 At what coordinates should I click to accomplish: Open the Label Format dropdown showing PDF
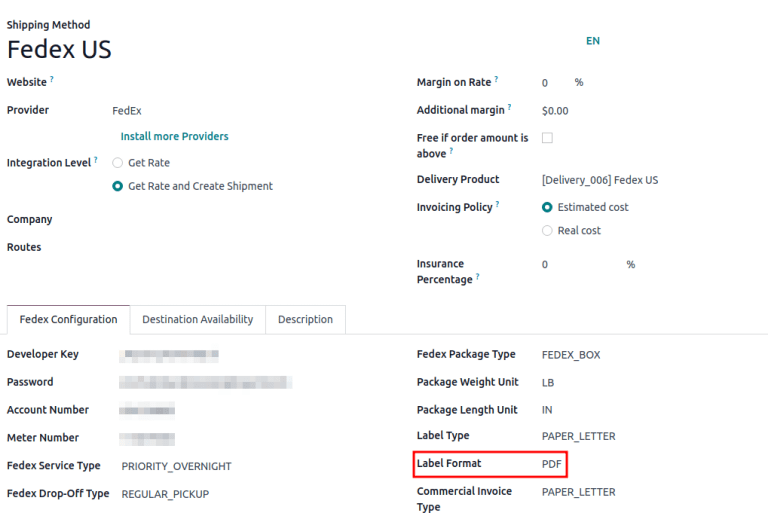552,464
